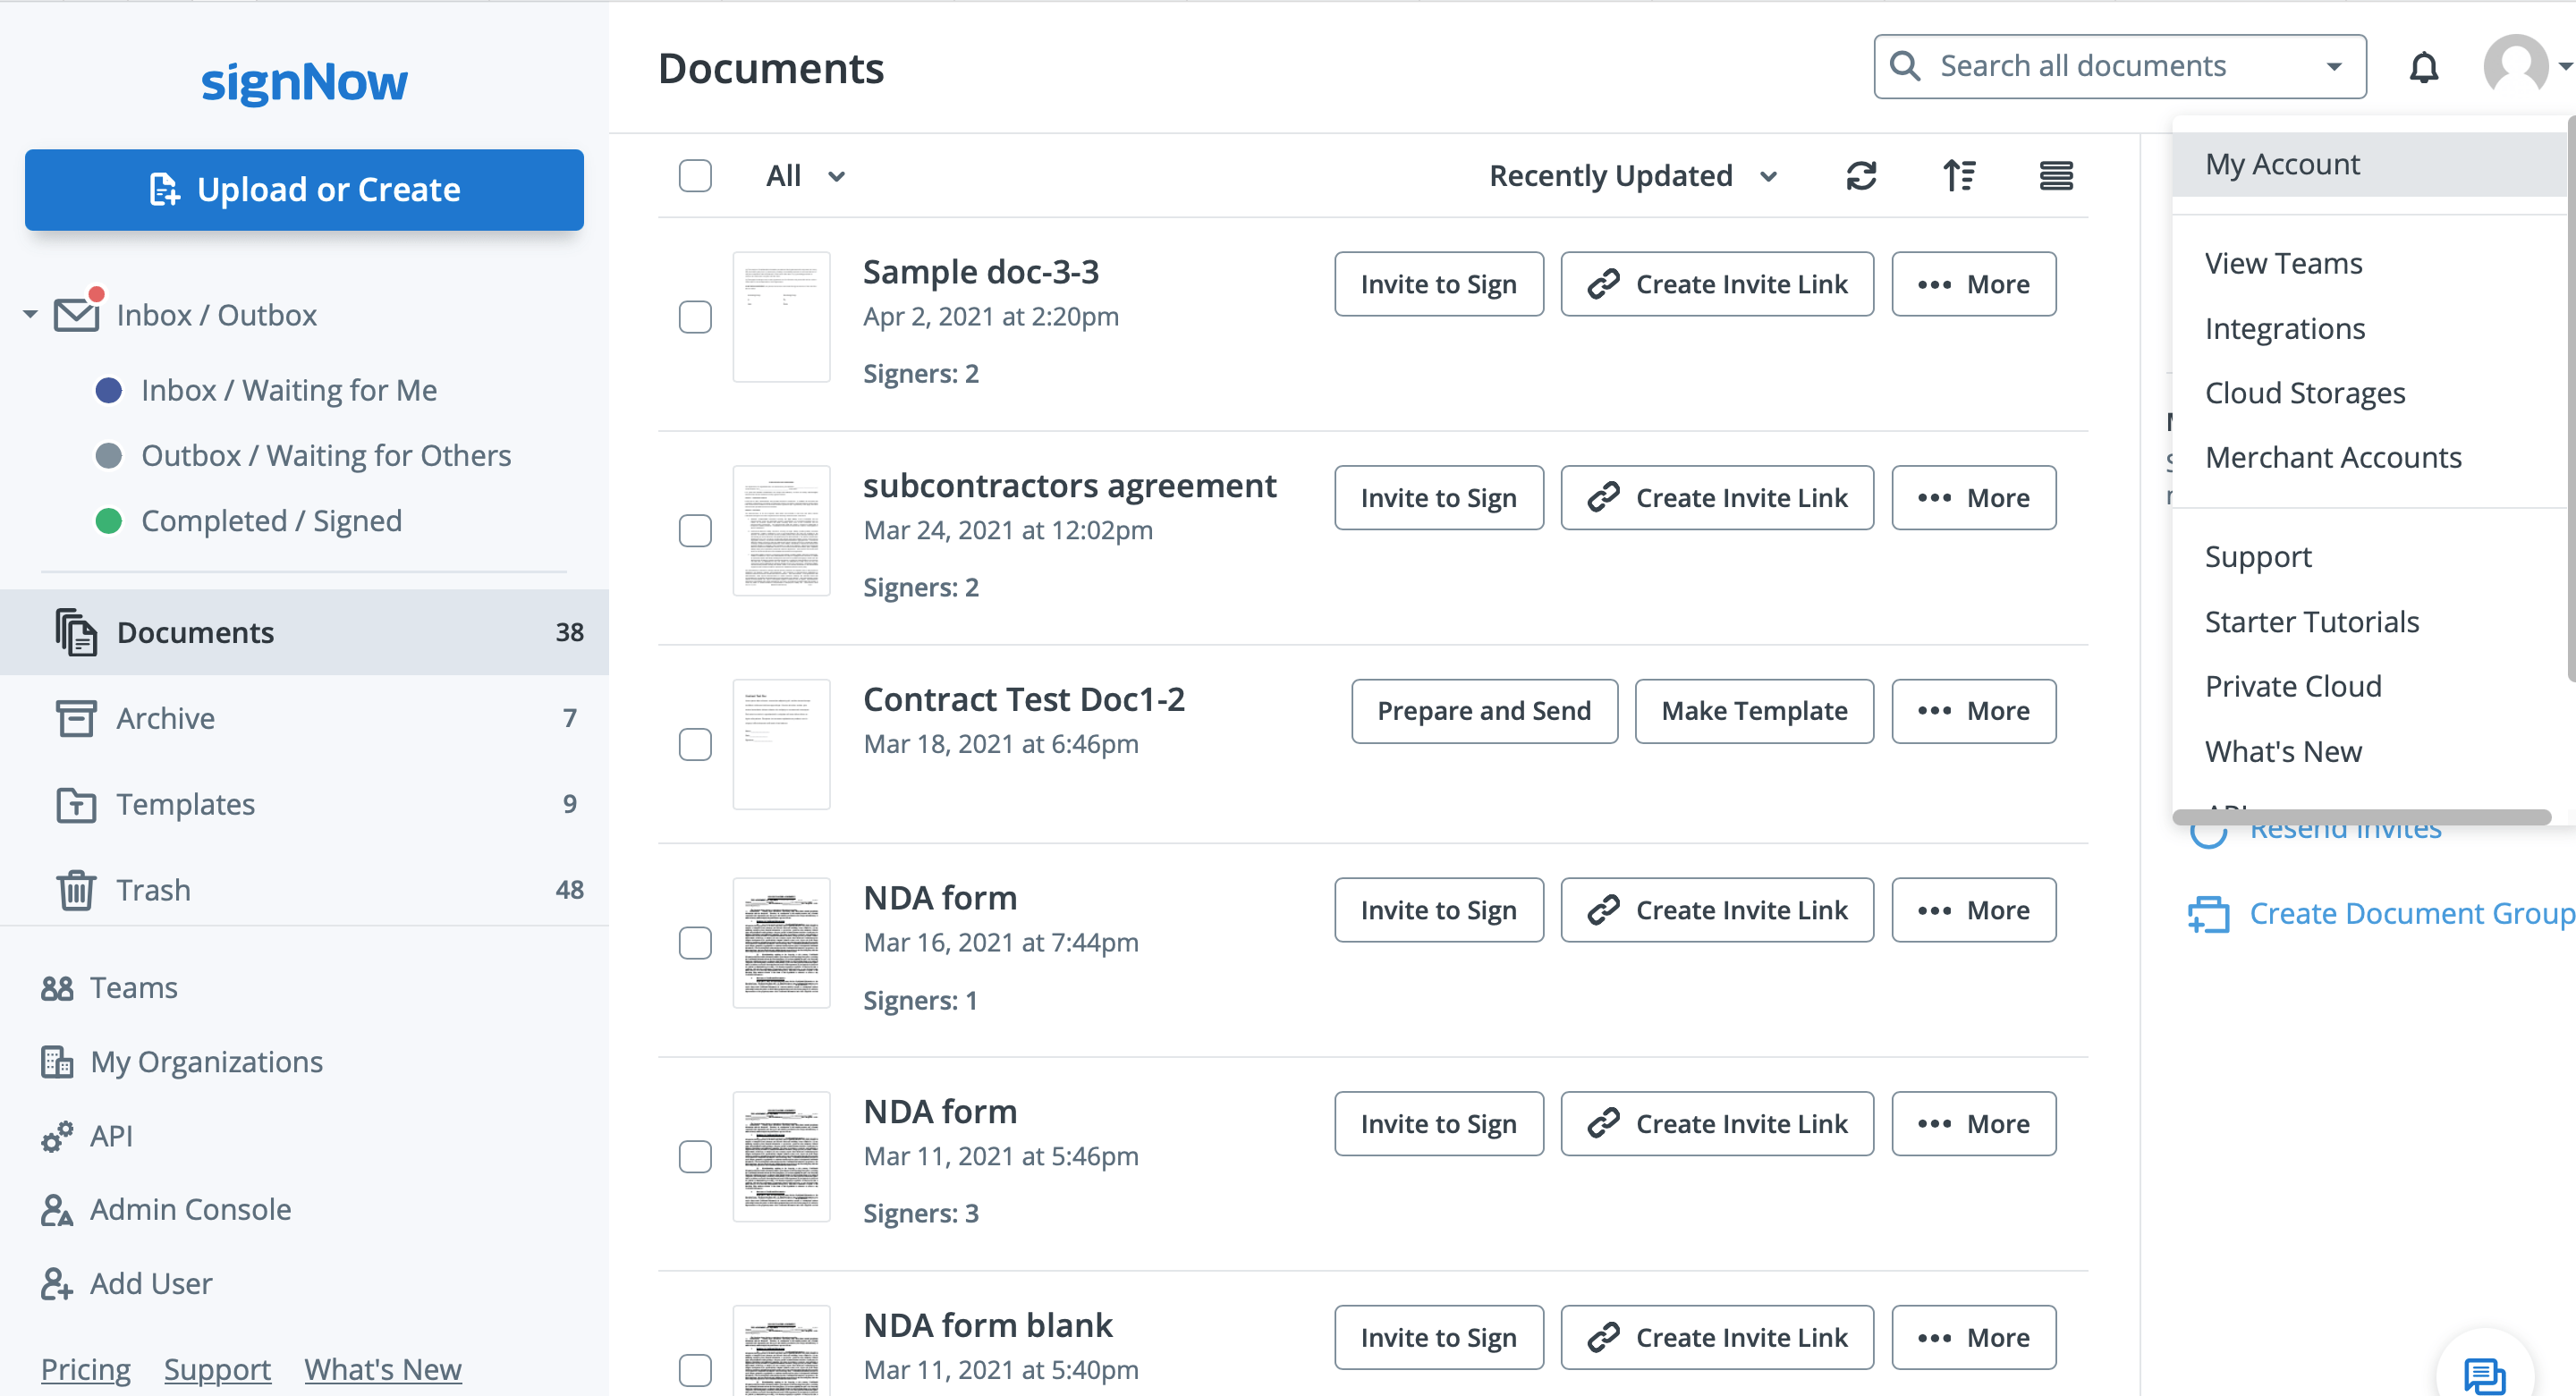Check the Sample doc-3-3 checkbox
Screen dimensions: 2576x1396
[x=695, y=317]
